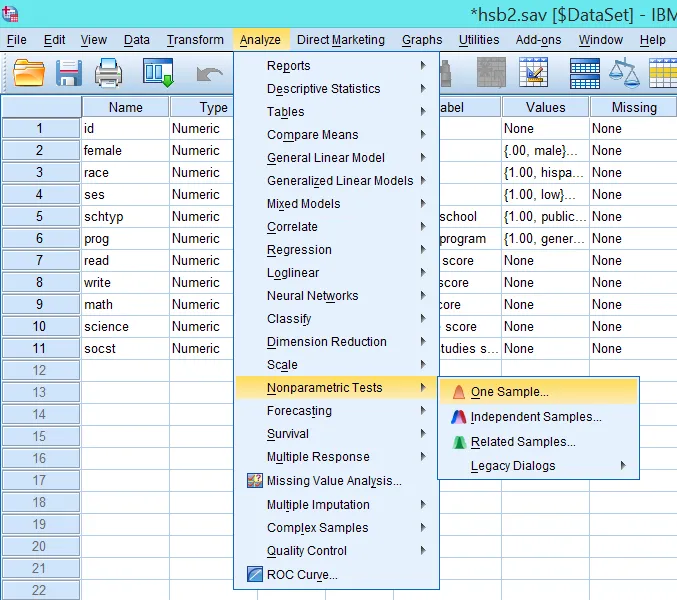Click the Undo arrow icon

[x=209, y=74]
